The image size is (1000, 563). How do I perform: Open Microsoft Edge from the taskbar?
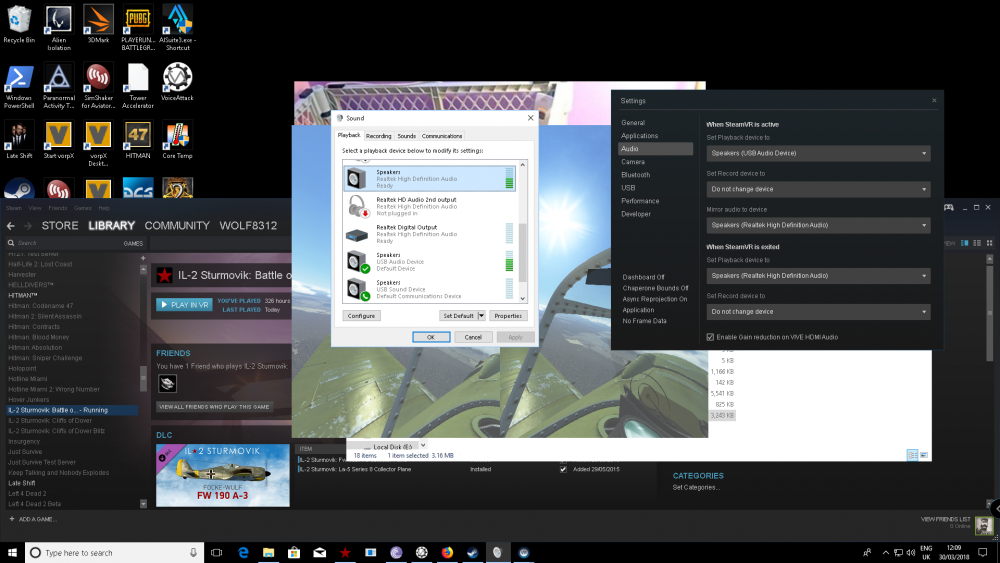coord(243,552)
